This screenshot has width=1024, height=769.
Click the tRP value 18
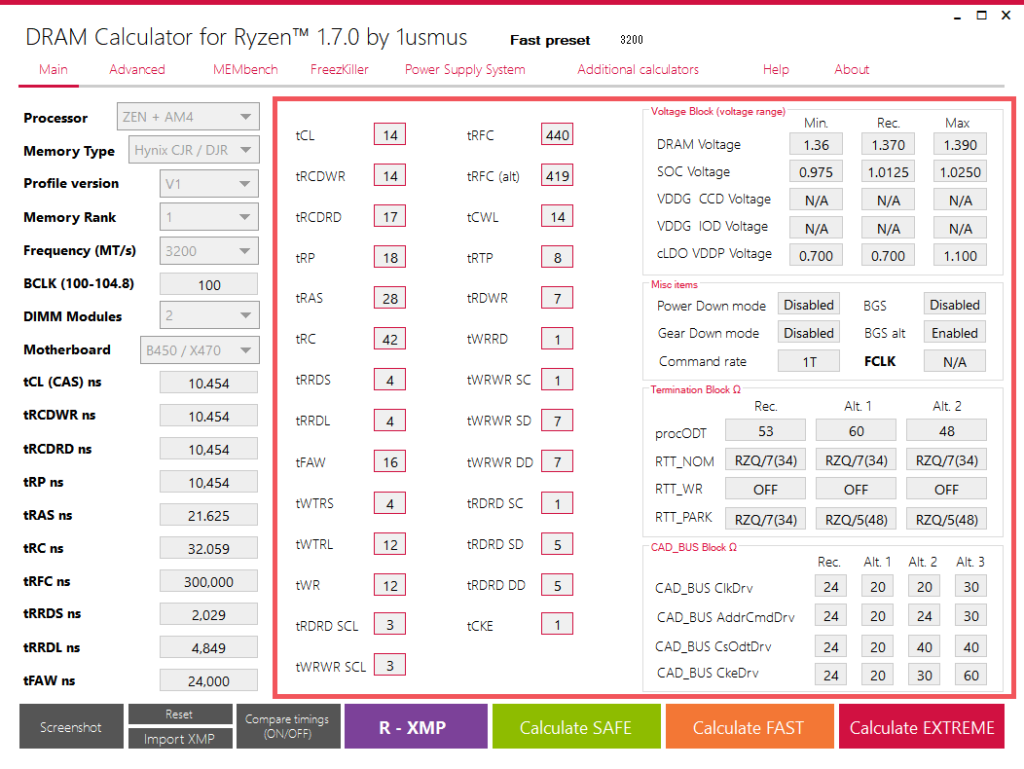tap(390, 257)
